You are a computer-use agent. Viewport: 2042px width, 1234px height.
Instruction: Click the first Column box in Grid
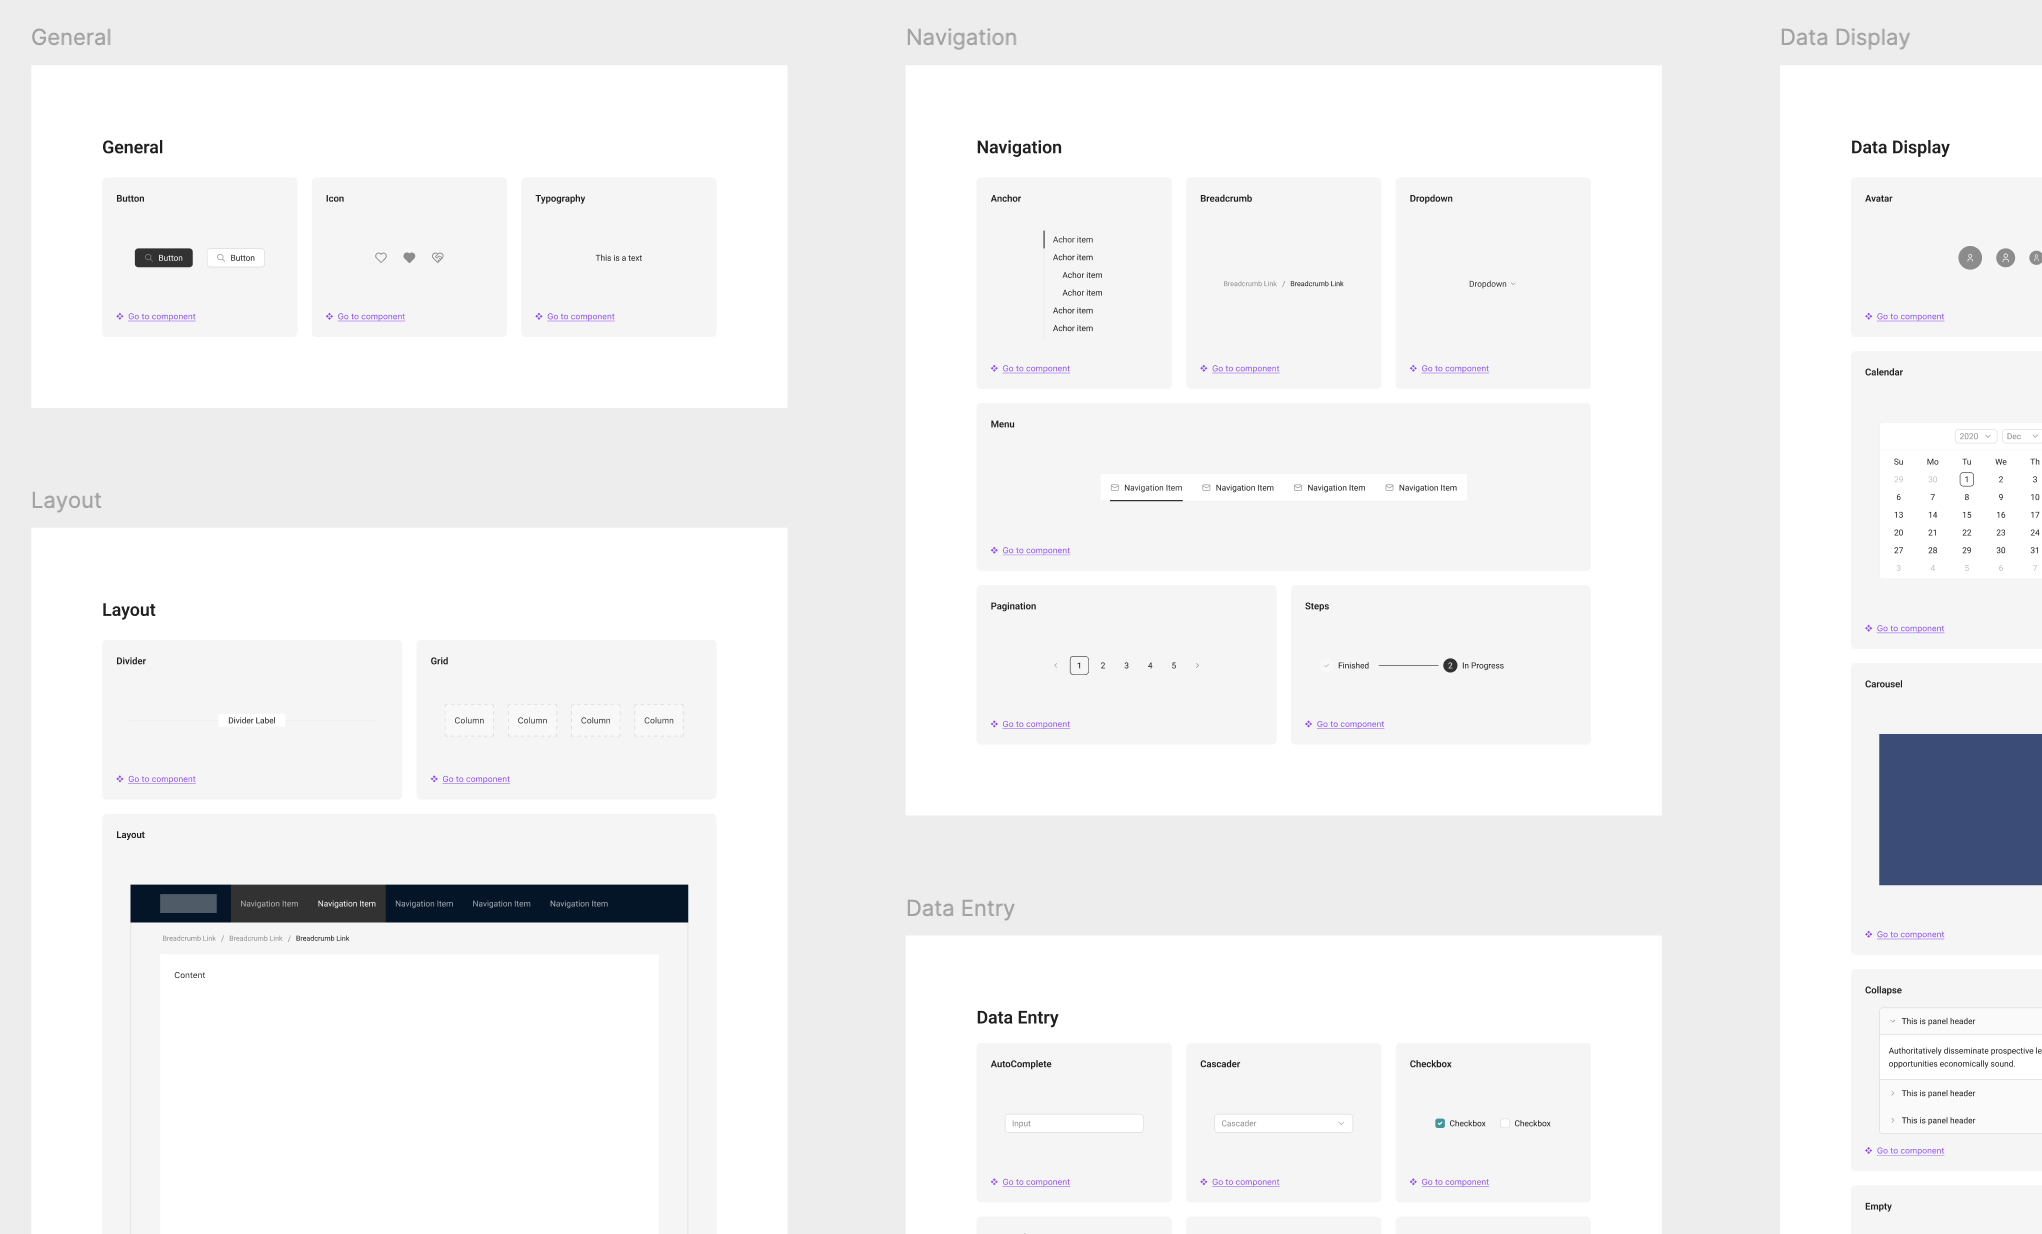469,720
